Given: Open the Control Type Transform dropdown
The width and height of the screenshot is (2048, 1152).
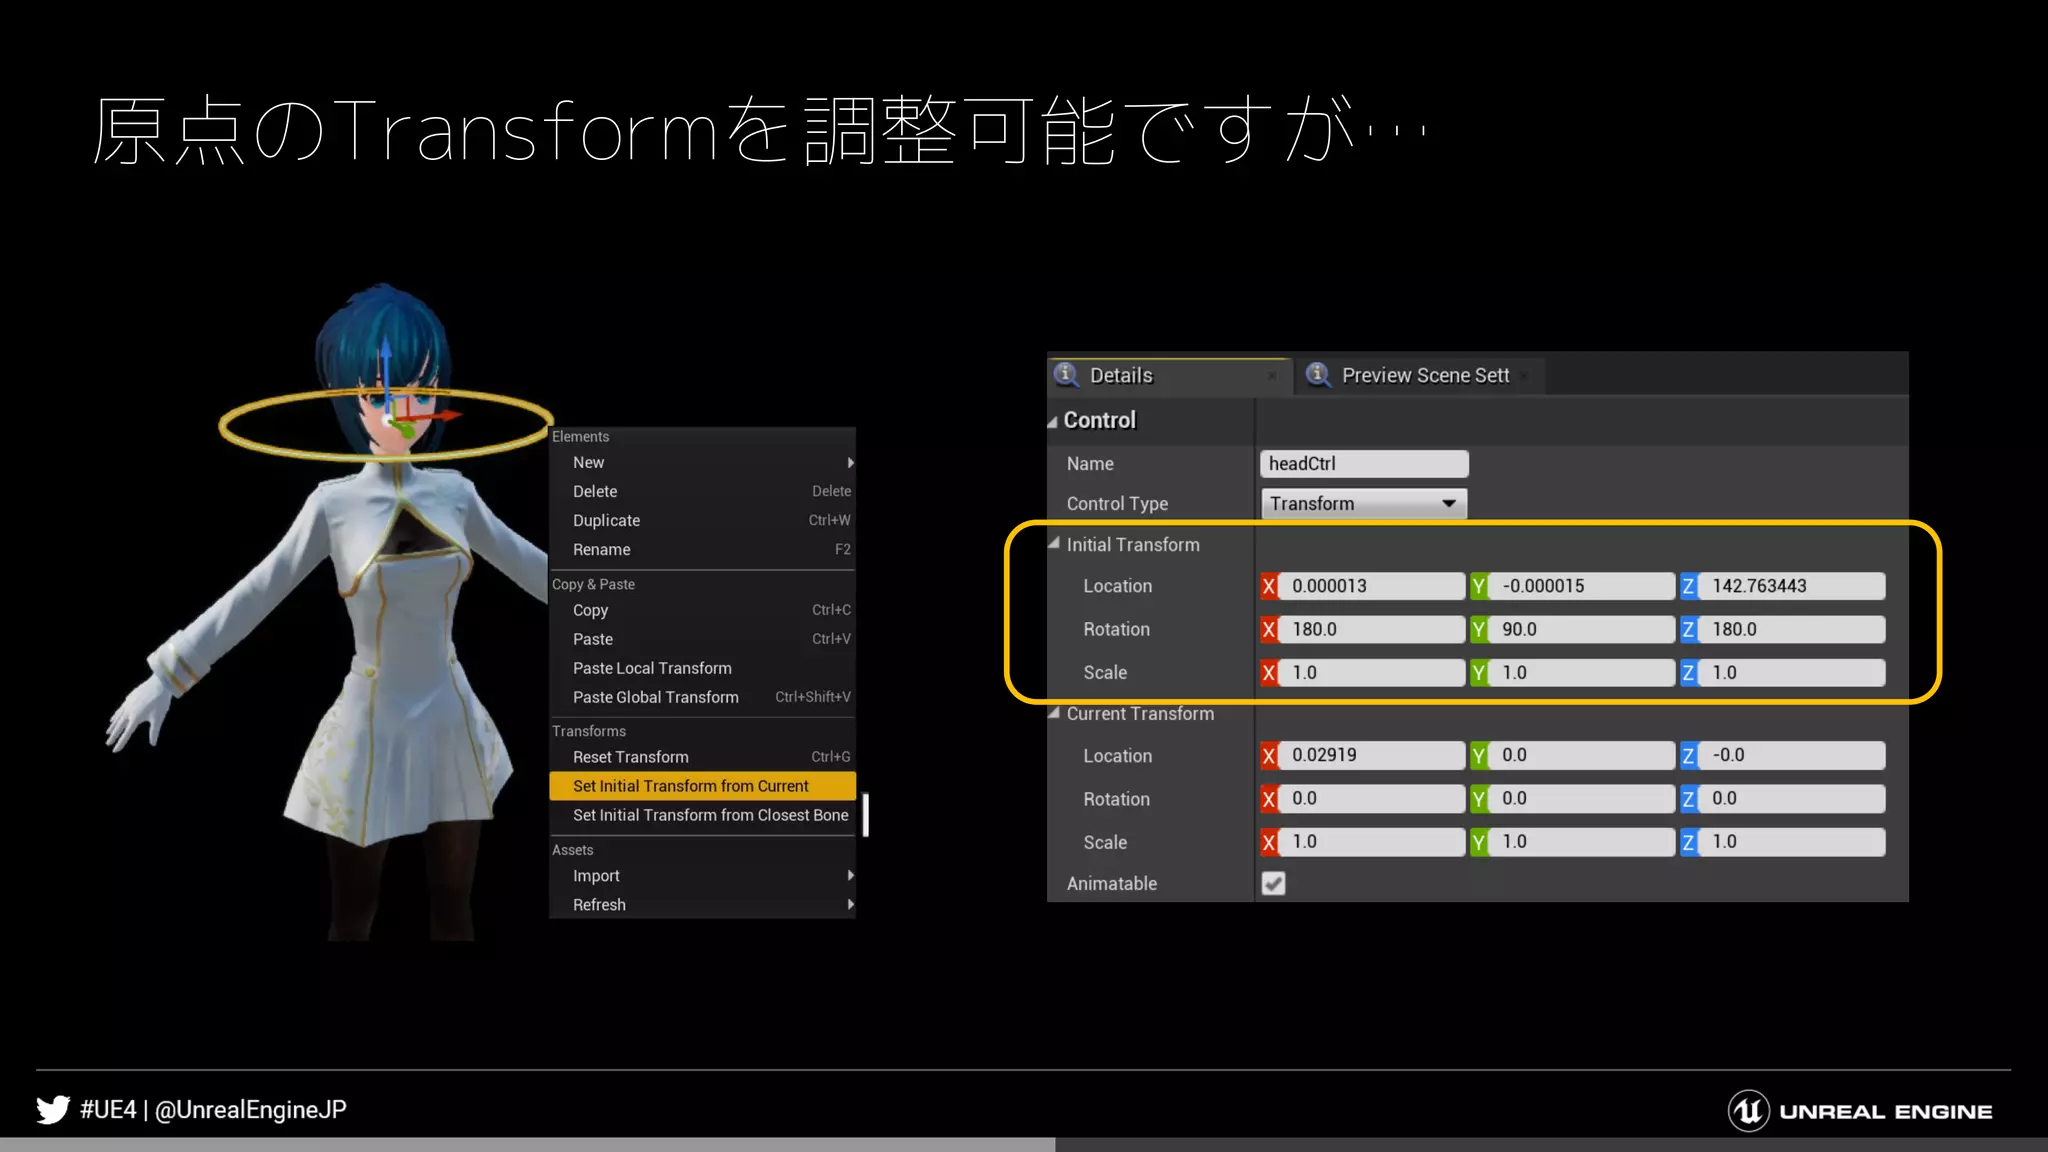Looking at the screenshot, I should point(1364,504).
